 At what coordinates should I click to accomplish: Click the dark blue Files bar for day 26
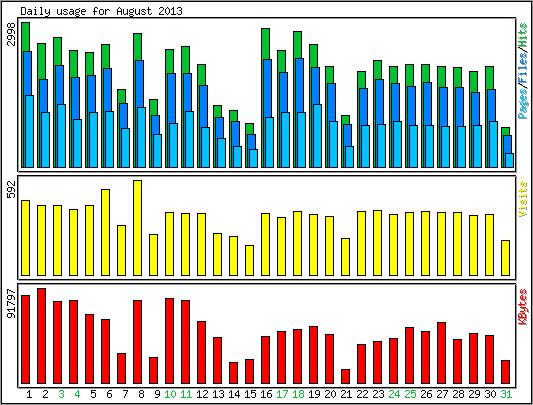tap(428, 104)
